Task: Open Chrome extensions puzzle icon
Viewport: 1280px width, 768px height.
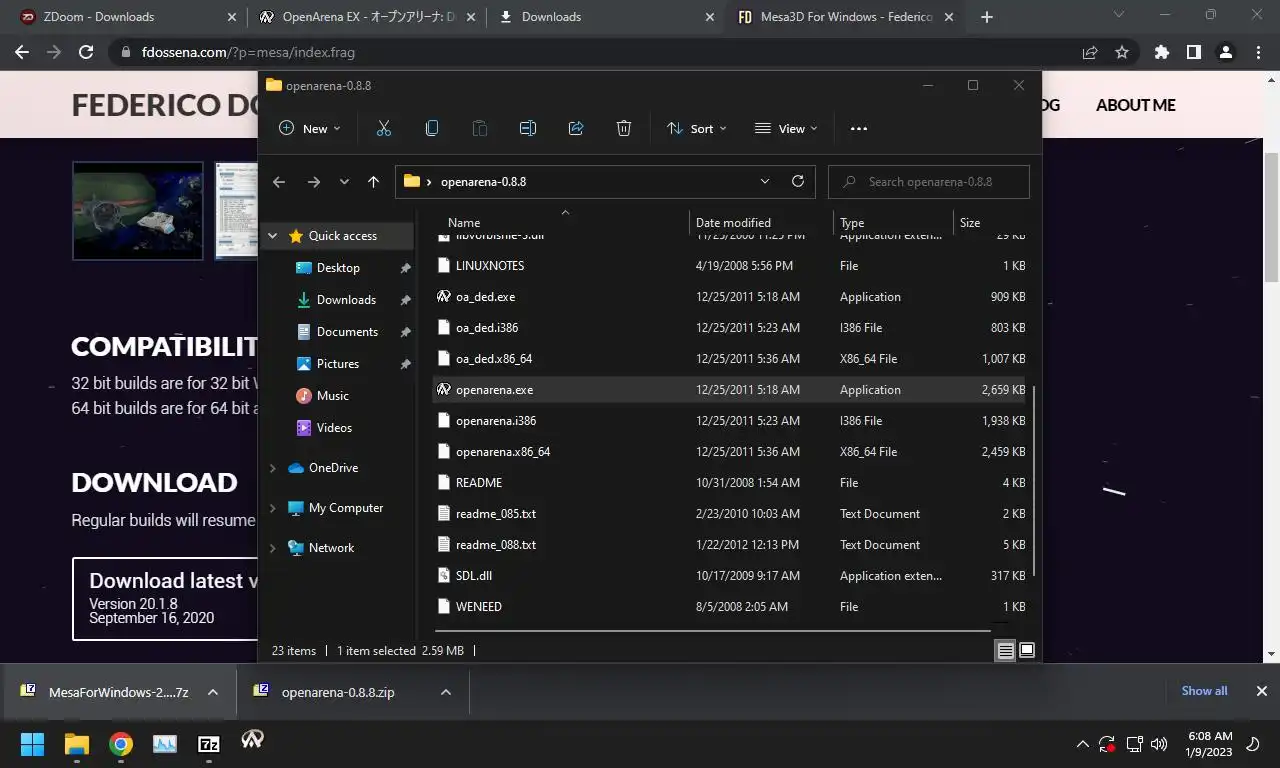Action: 1161,52
